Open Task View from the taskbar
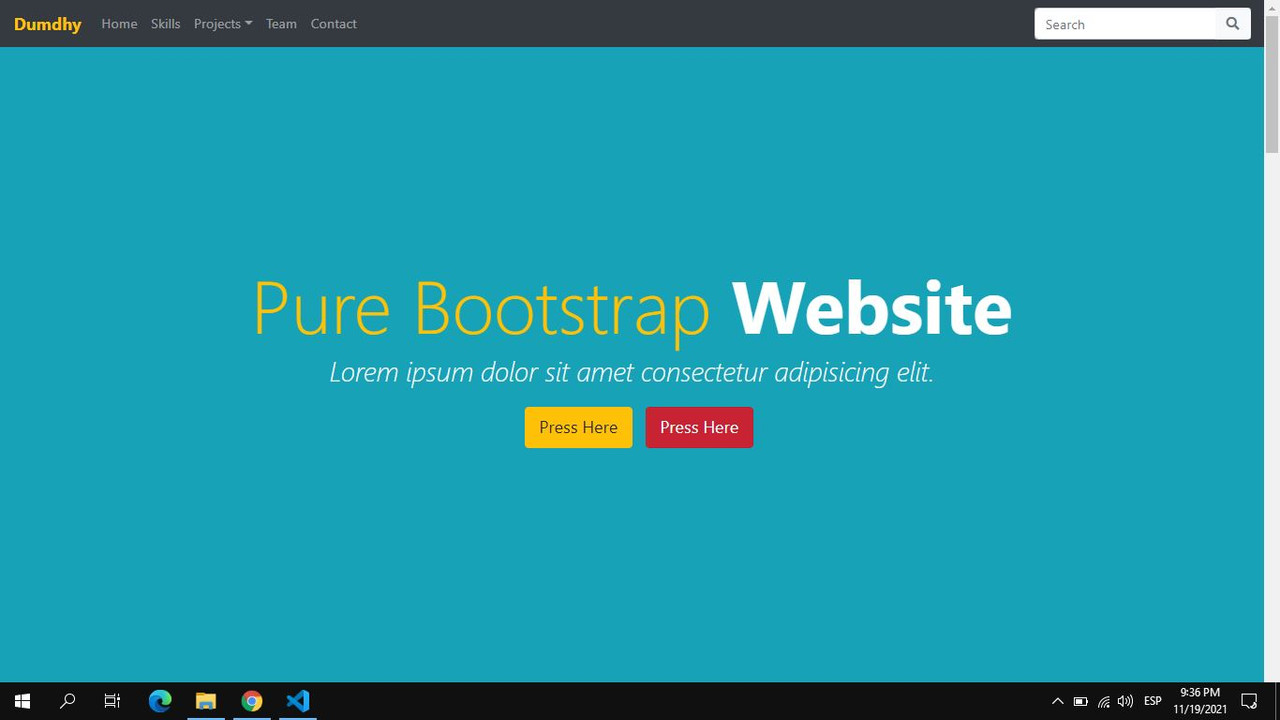1280x720 pixels. pos(112,701)
